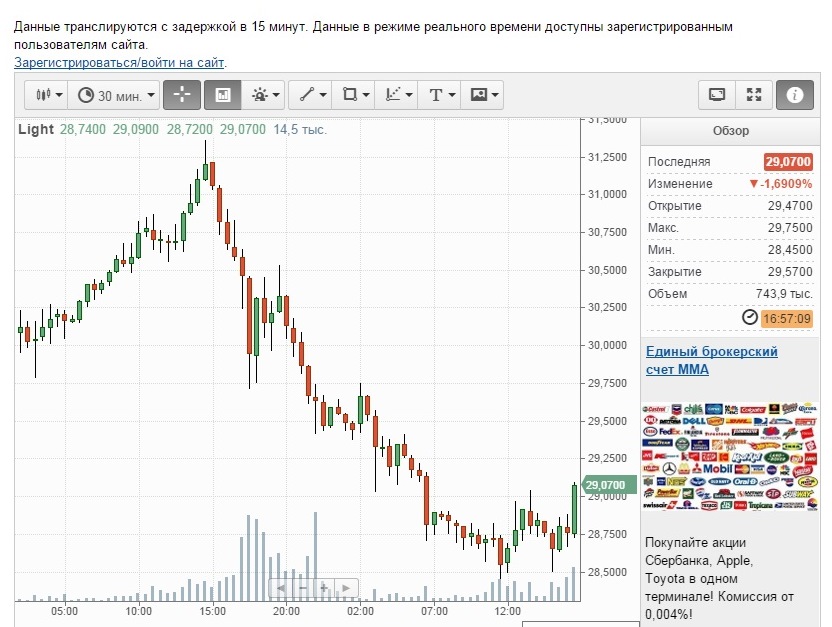This screenshot has width=832, height=627.
Task: Switch chart to fullscreen mode
Action: pyautogui.click(x=754, y=95)
